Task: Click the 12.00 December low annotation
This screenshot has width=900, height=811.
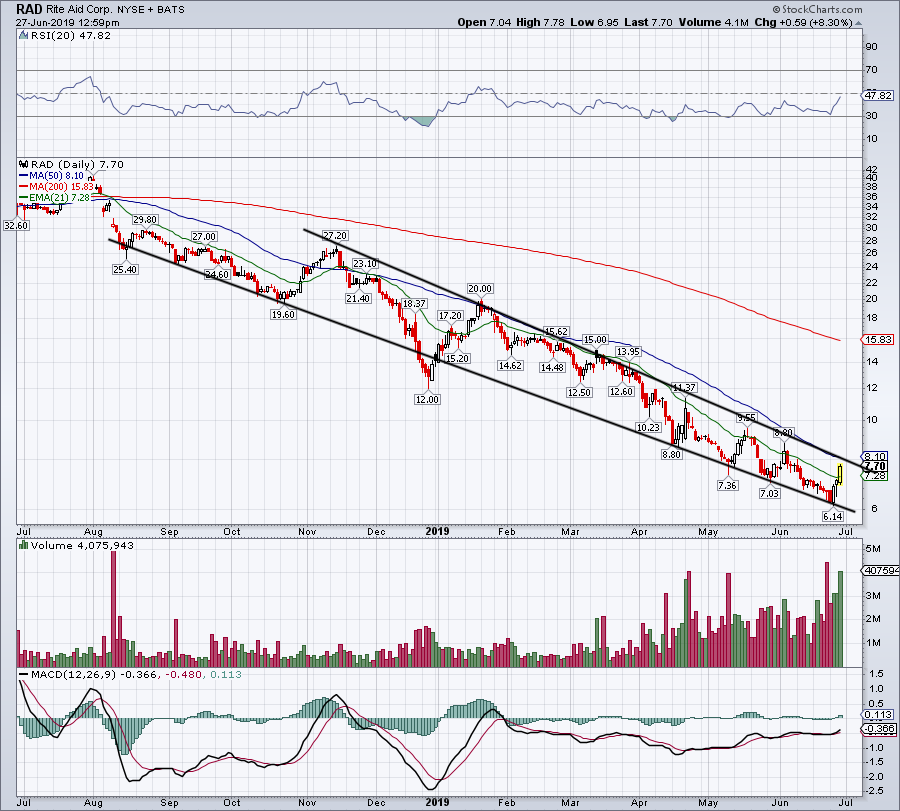Action: tap(427, 399)
